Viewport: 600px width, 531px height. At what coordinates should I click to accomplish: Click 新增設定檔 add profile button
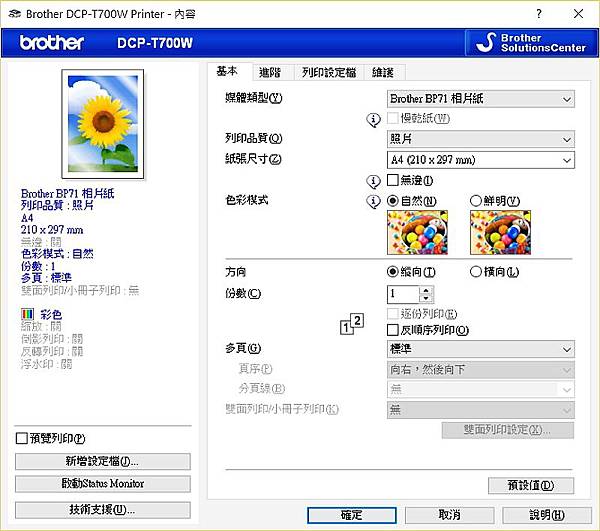click(x=103, y=461)
